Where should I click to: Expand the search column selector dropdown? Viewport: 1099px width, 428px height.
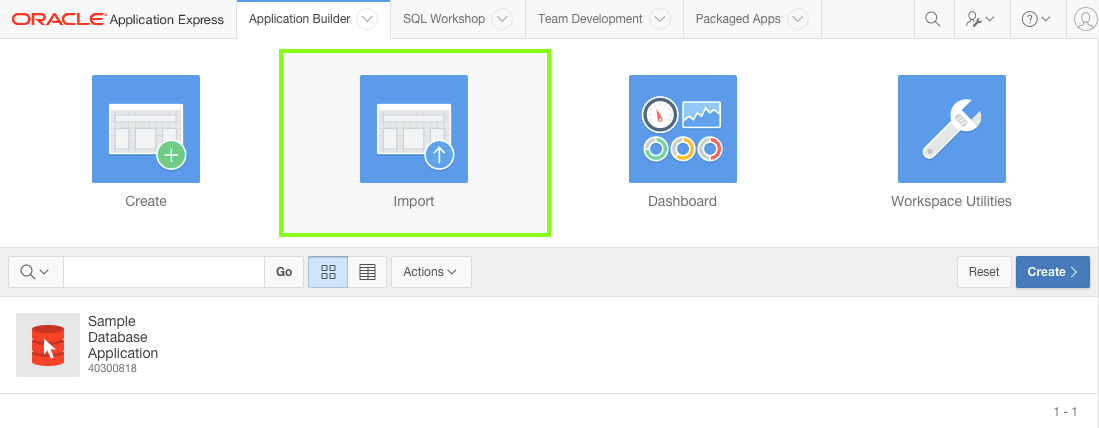pos(36,272)
